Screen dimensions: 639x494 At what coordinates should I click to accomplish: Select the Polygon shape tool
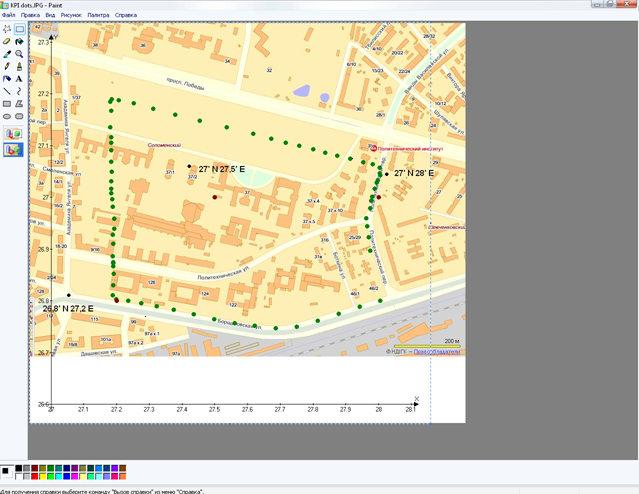(19, 104)
